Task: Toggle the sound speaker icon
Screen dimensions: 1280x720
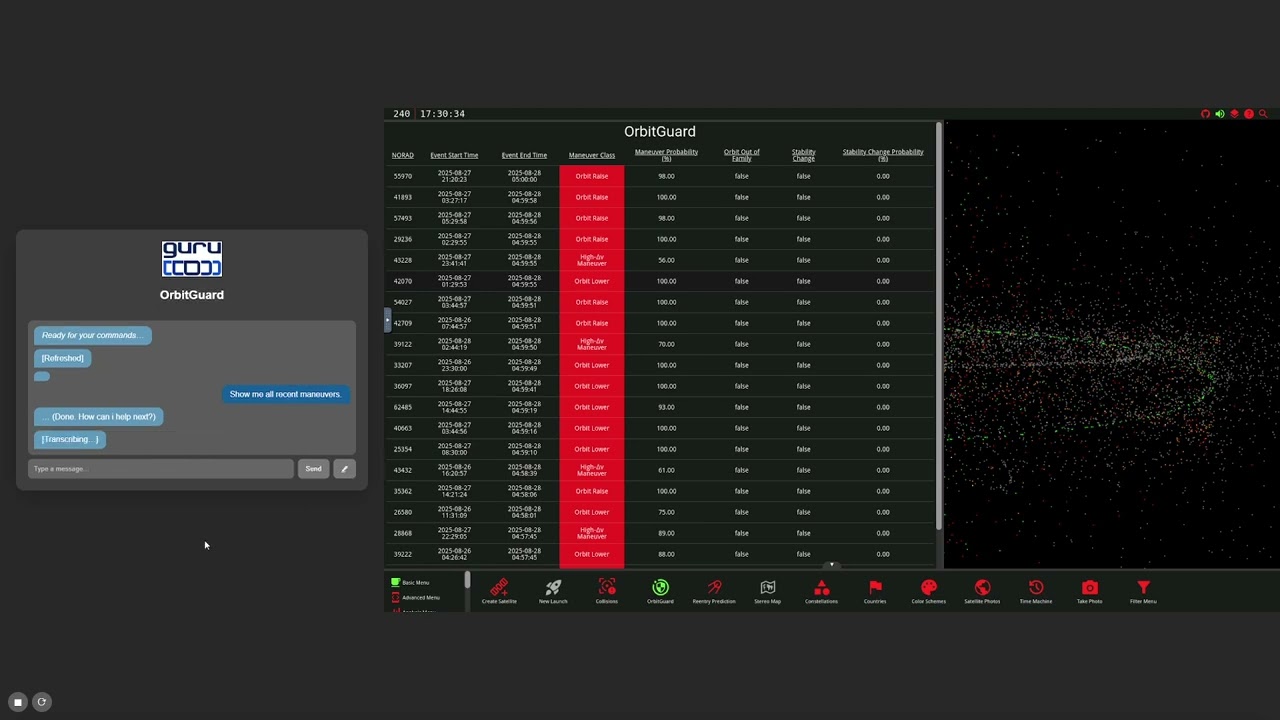Action: pyautogui.click(x=1219, y=114)
